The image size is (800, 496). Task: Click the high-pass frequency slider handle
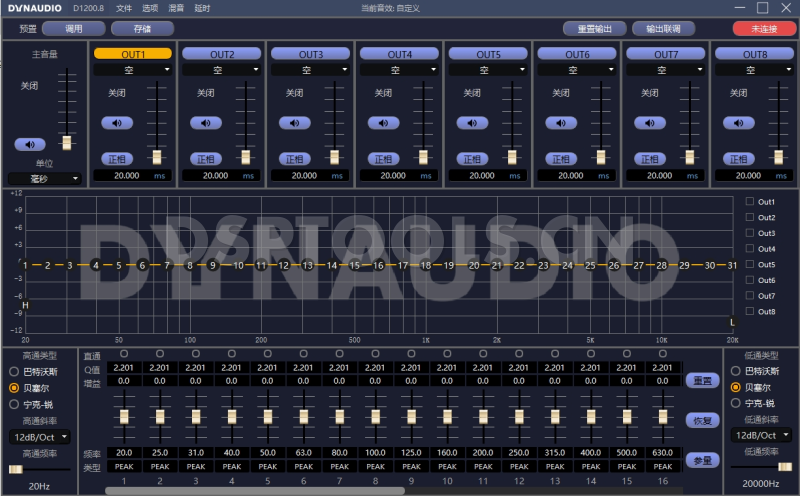pyautogui.click(x=16, y=469)
